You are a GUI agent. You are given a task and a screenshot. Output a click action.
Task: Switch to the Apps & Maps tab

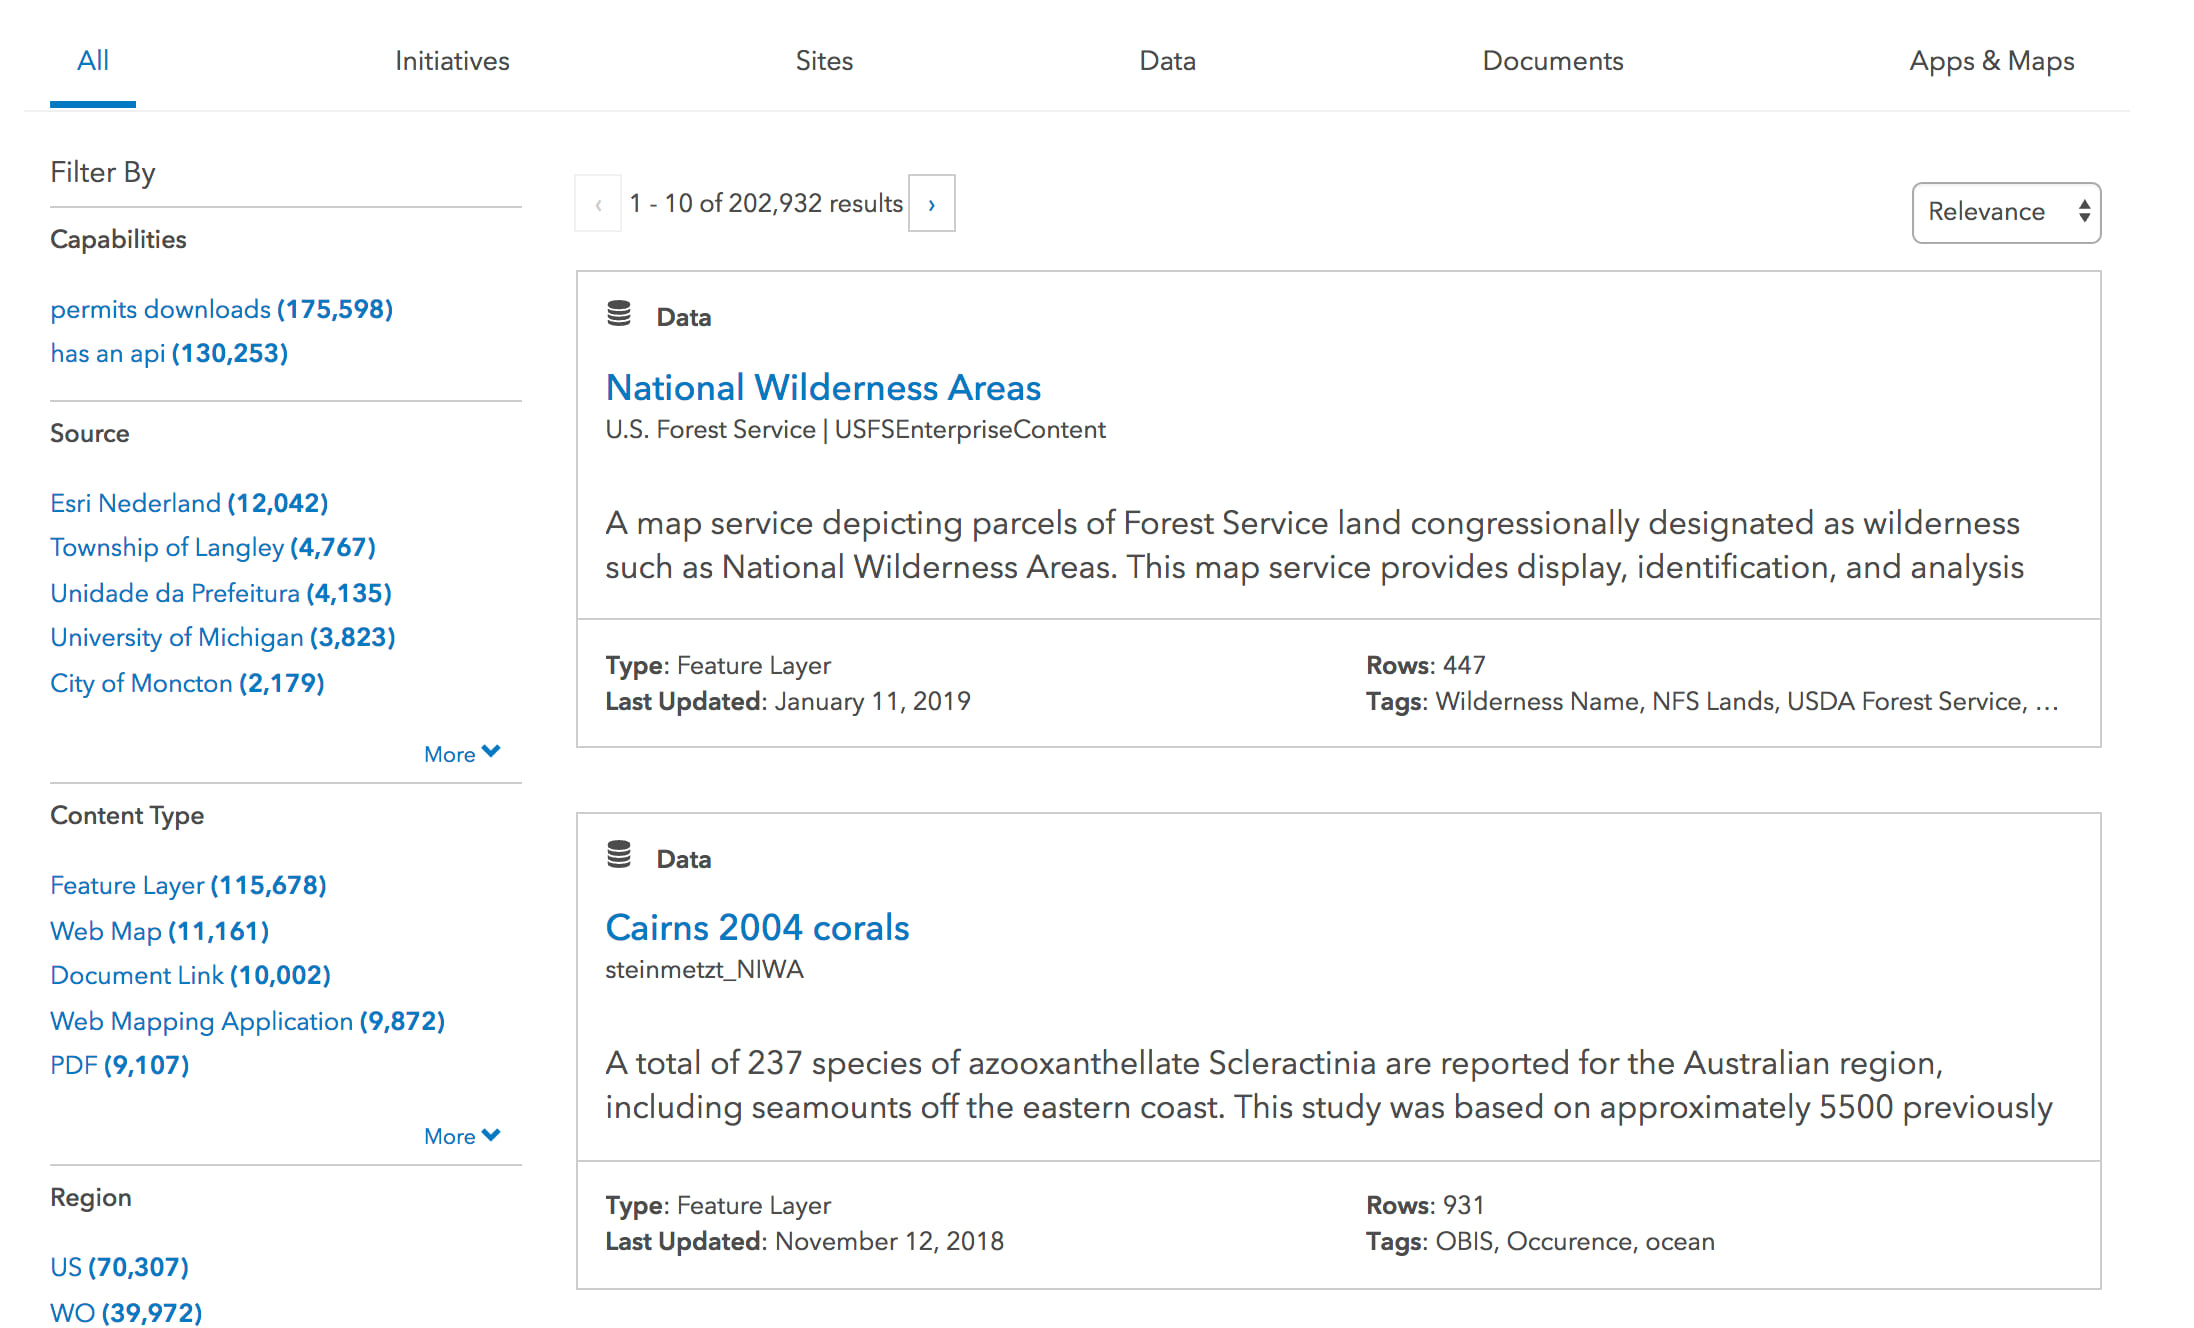[x=1991, y=61]
